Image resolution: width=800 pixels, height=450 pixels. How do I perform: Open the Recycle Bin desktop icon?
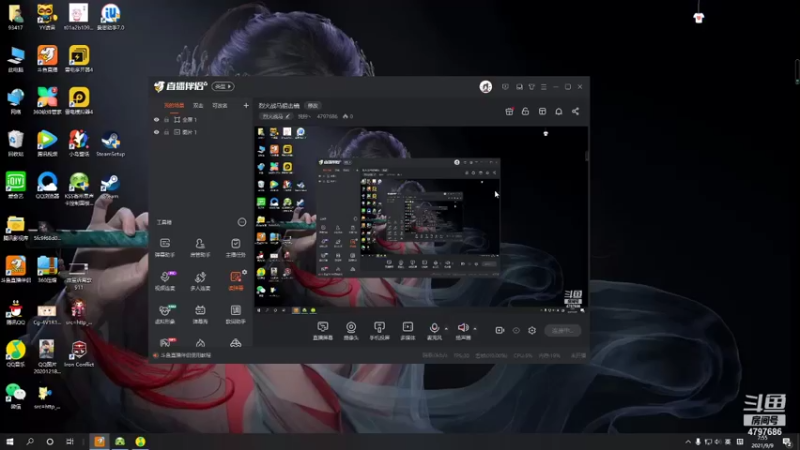click(16, 144)
